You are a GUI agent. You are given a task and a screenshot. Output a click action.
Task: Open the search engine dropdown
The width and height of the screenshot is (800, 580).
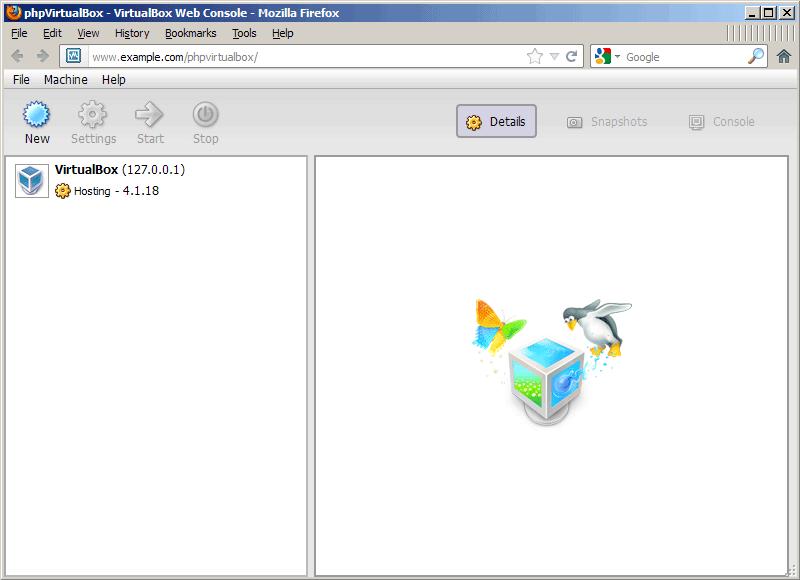tap(607, 57)
